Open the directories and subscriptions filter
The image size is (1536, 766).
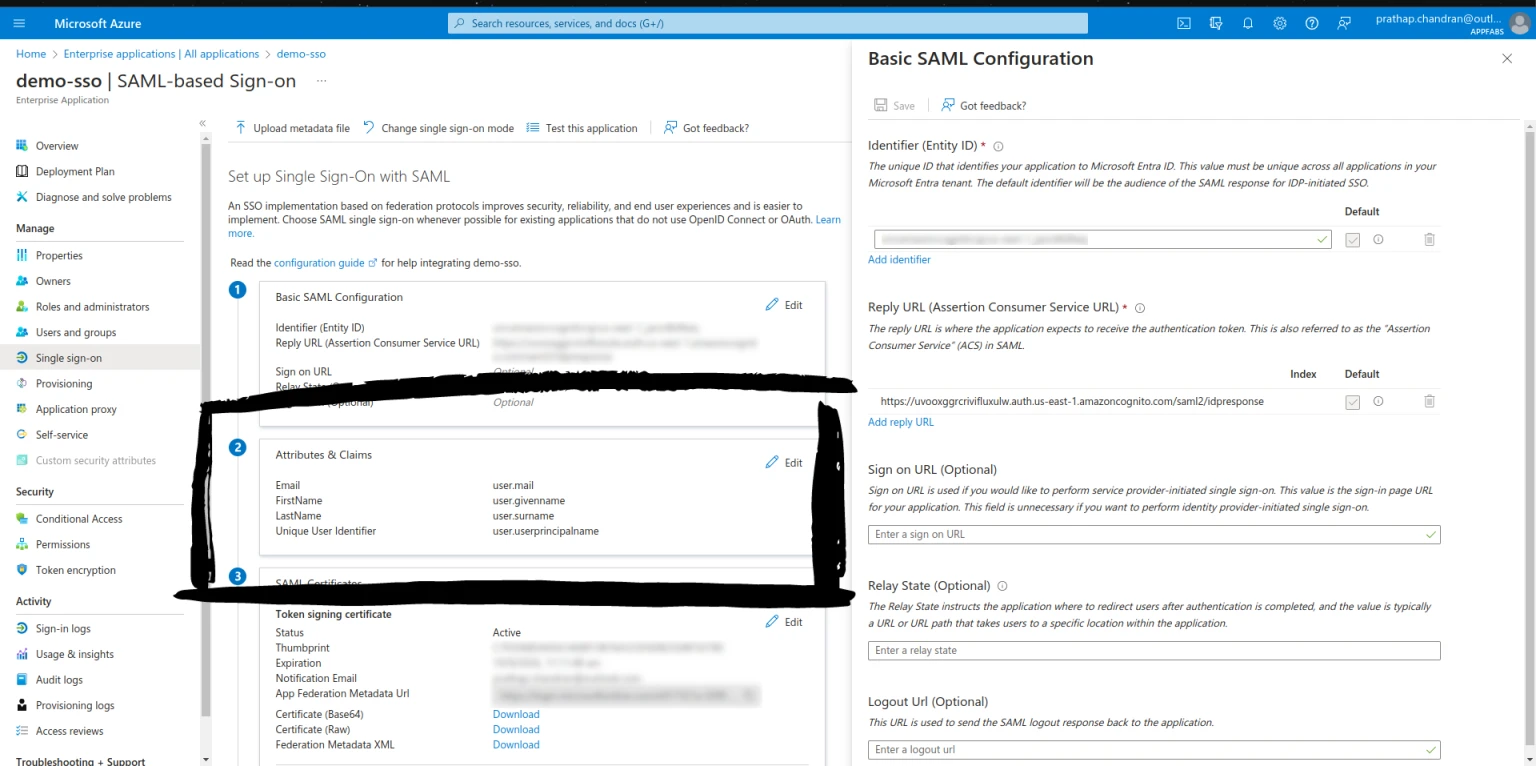click(1216, 23)
